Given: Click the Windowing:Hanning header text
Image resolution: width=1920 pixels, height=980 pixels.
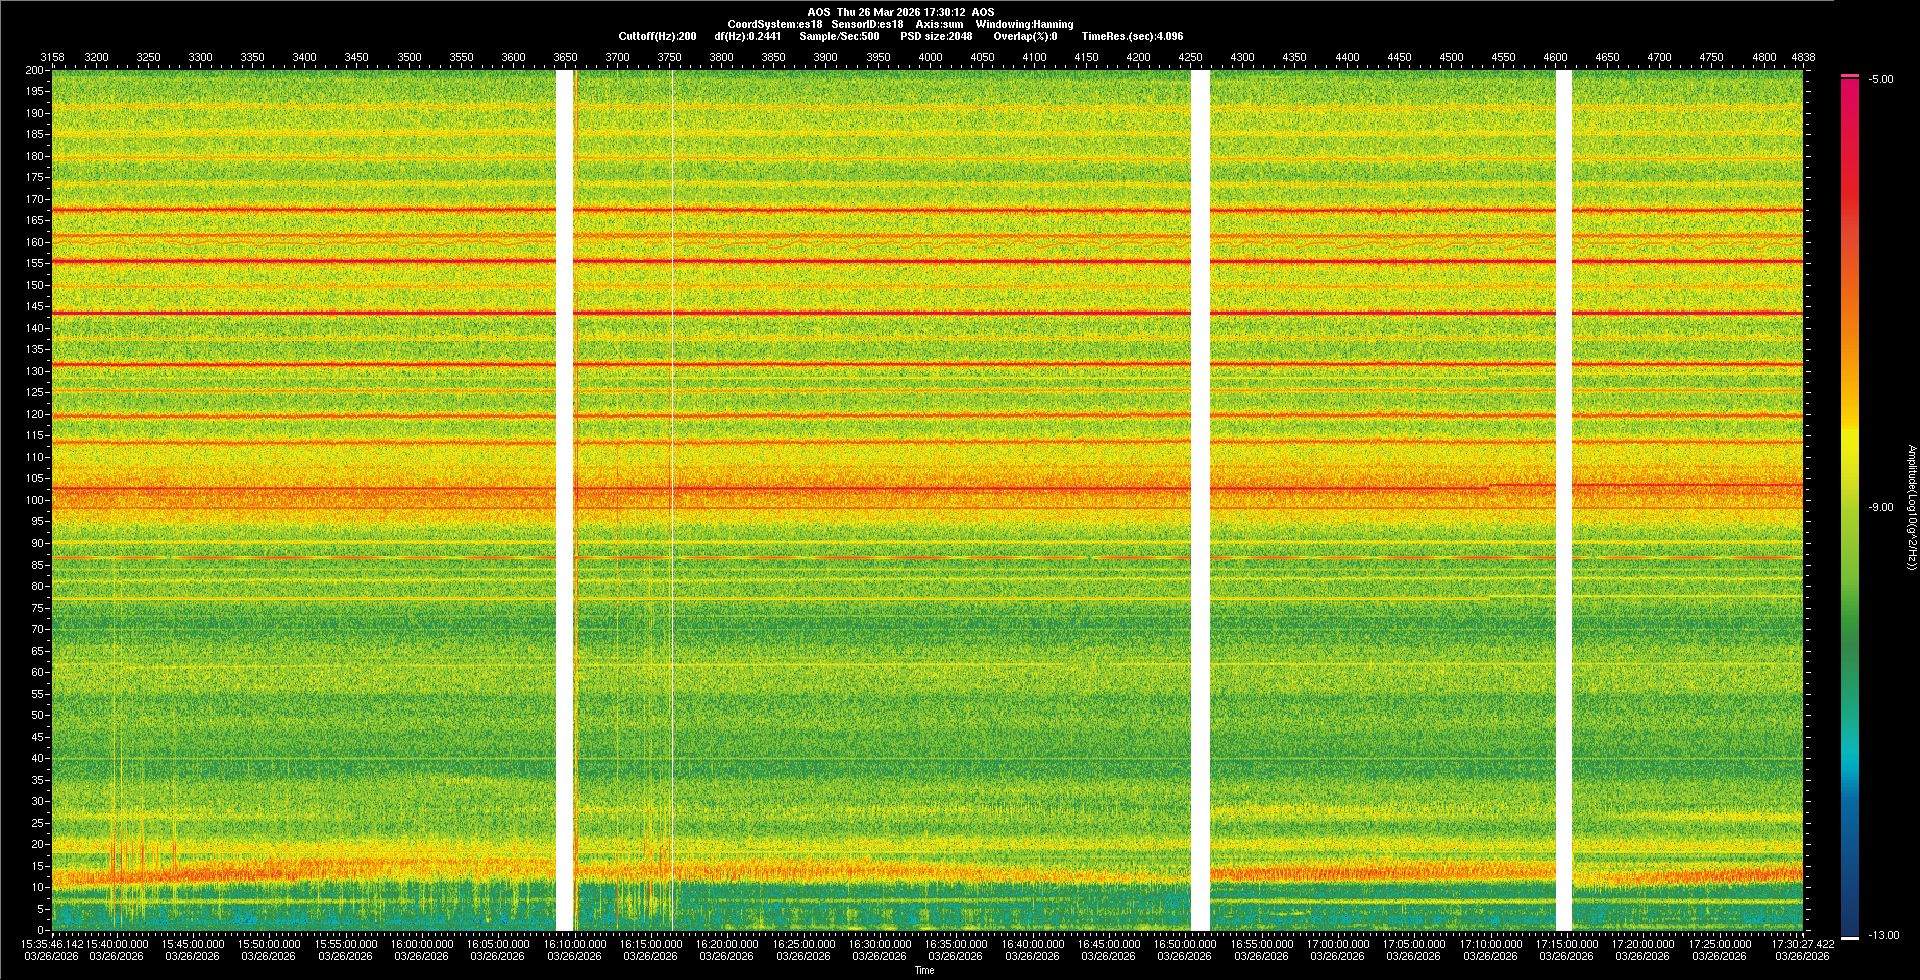Looking at the screenshot, I should pos(1024,24).
